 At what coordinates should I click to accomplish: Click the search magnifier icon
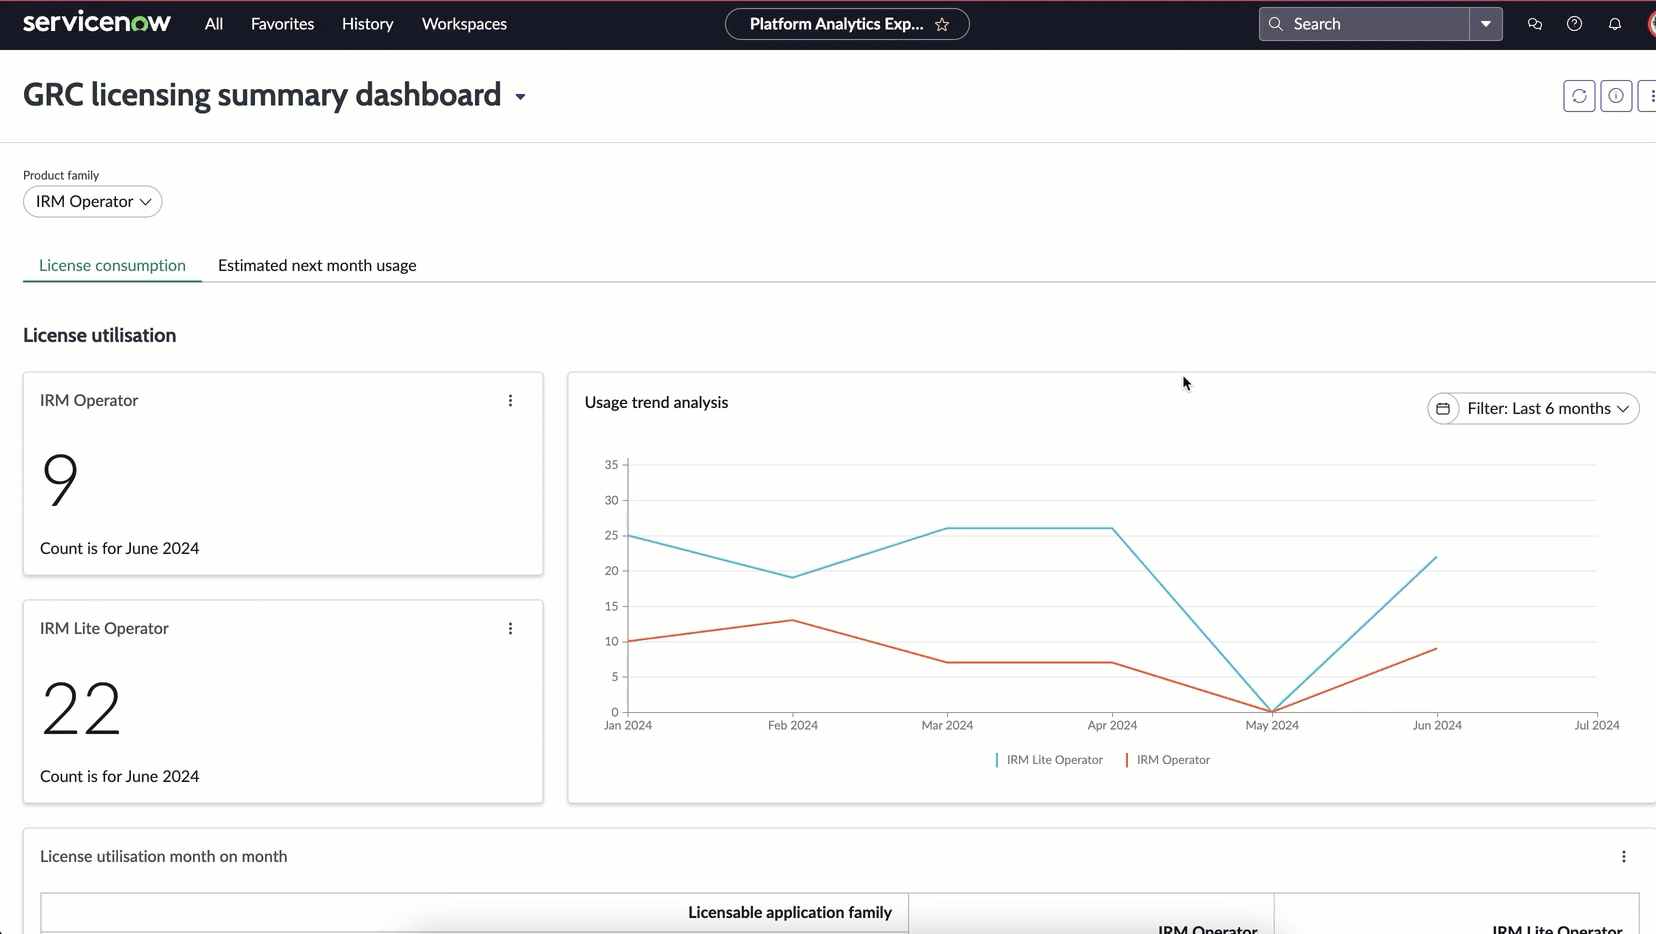[1276, 24]
